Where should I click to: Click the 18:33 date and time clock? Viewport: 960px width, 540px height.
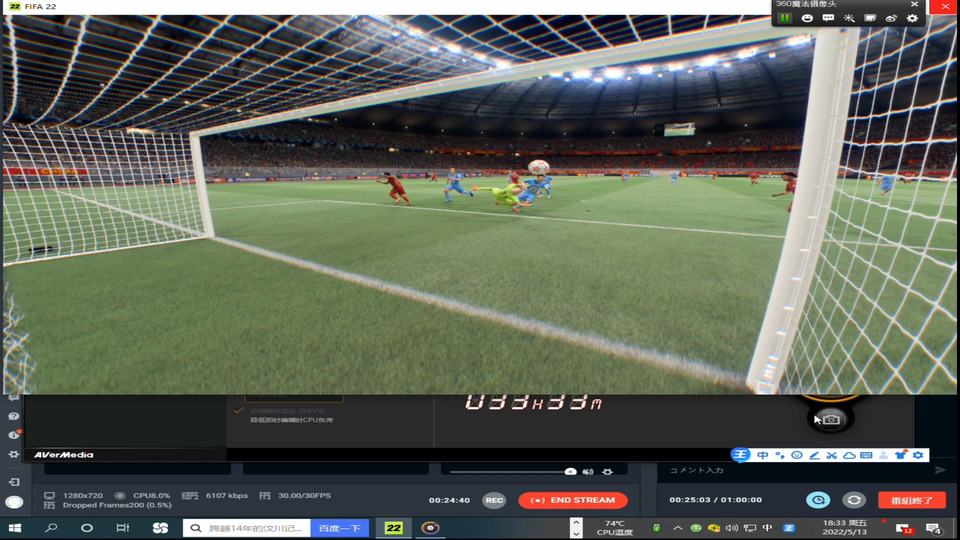coord(844,528)
